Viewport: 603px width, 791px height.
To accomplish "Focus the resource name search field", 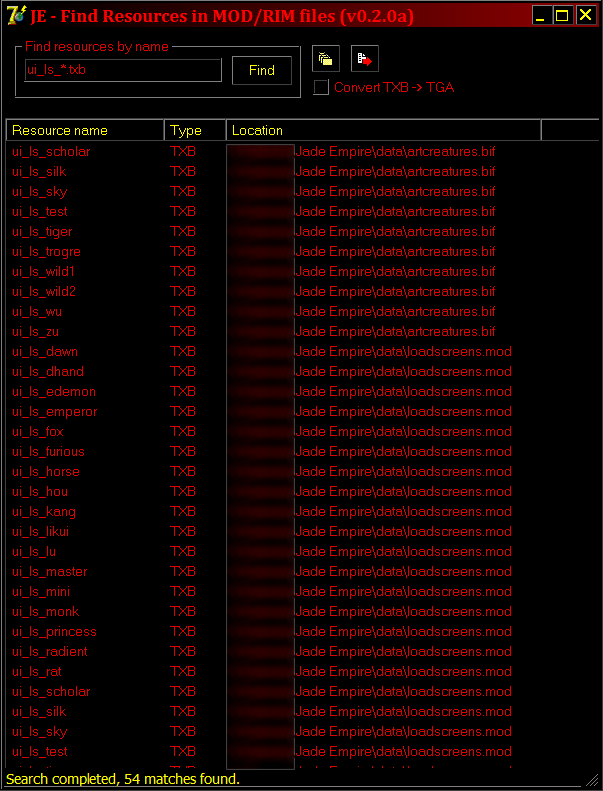I will tap(123, 70).
